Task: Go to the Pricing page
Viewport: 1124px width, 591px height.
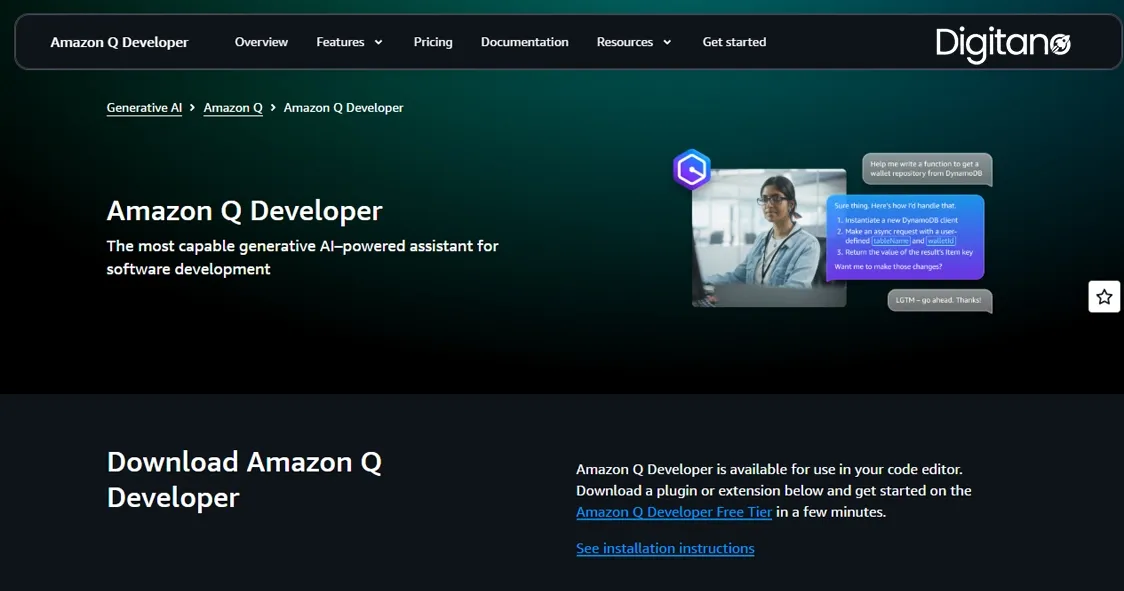Action: coord(433,42)
